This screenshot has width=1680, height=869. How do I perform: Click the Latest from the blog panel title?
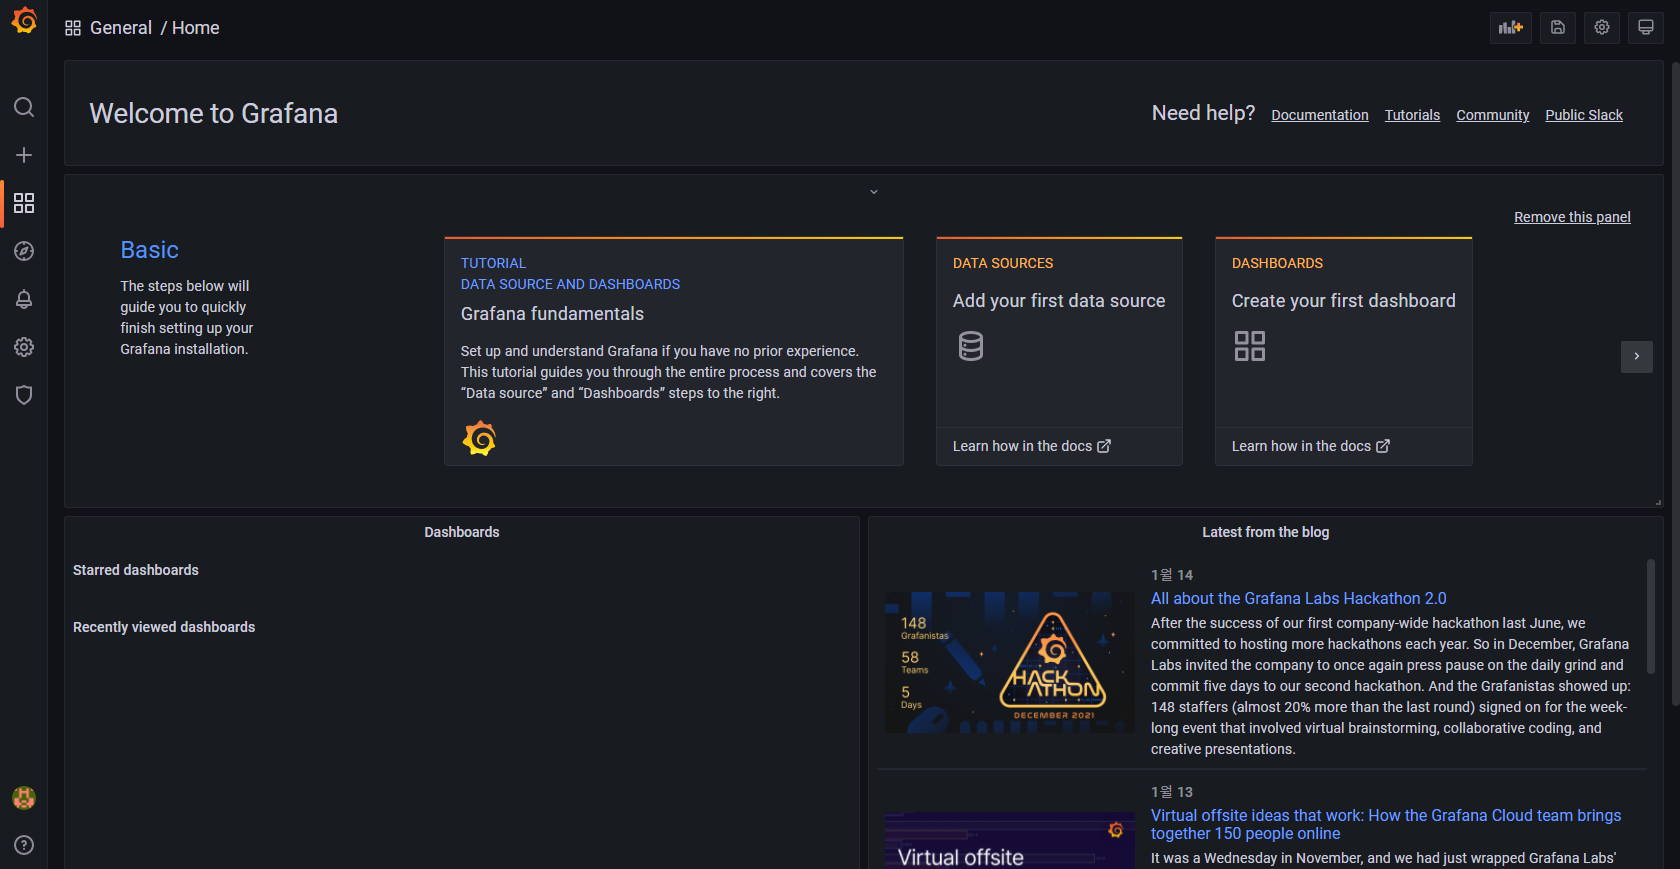click(1266, 532)
